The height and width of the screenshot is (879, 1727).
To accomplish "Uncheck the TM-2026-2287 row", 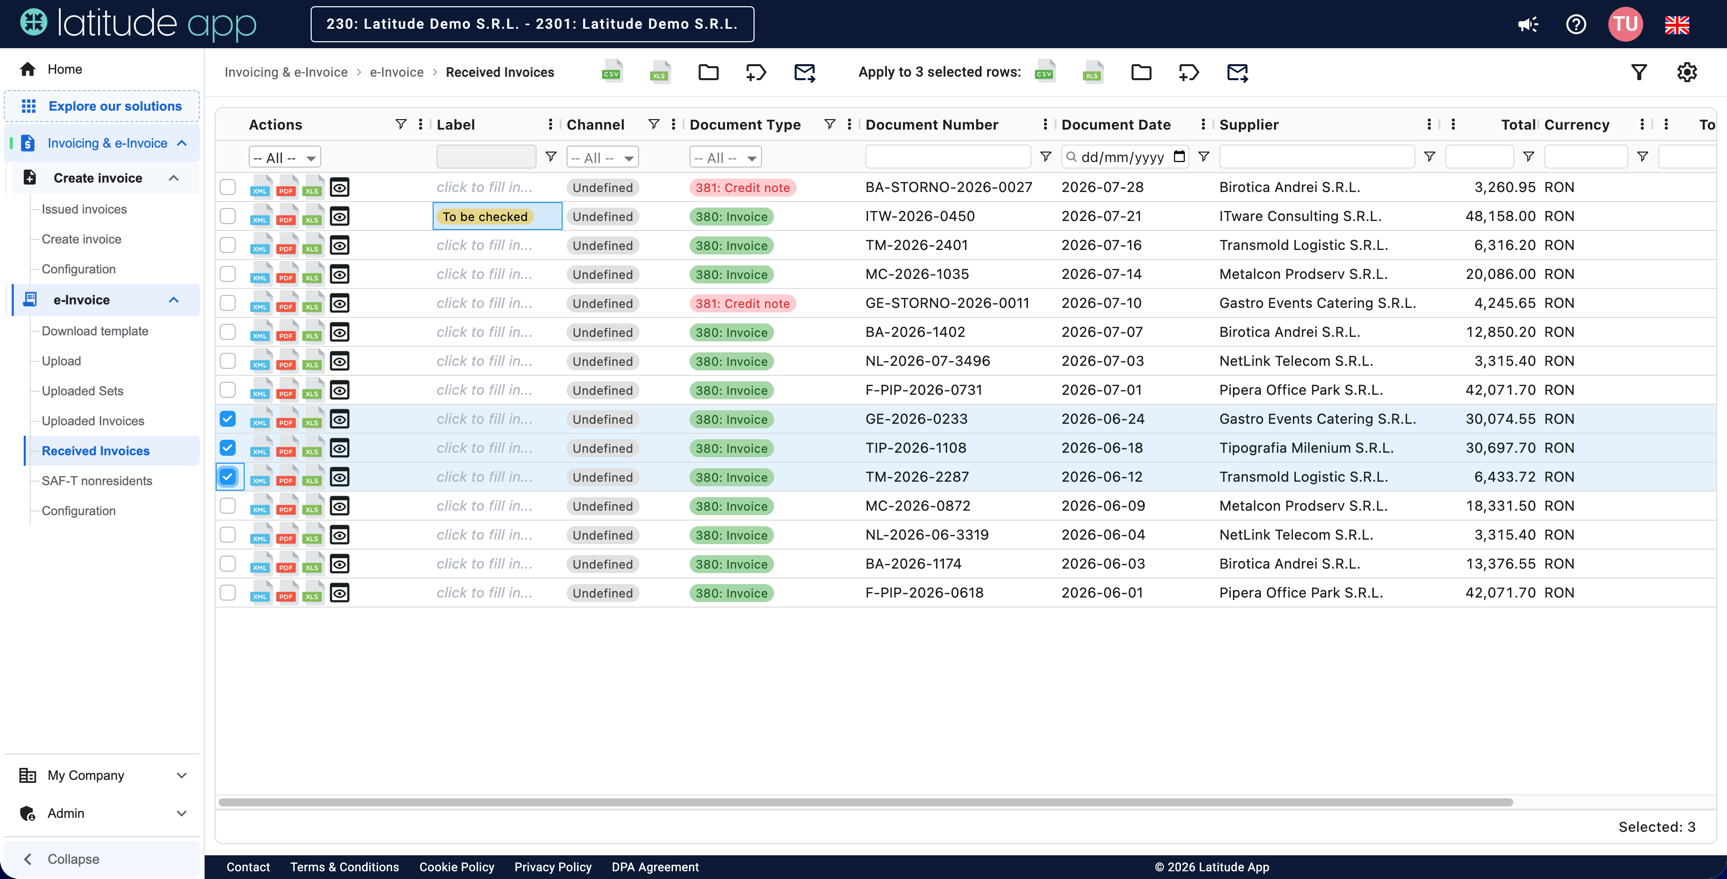I will pos(228,477).
